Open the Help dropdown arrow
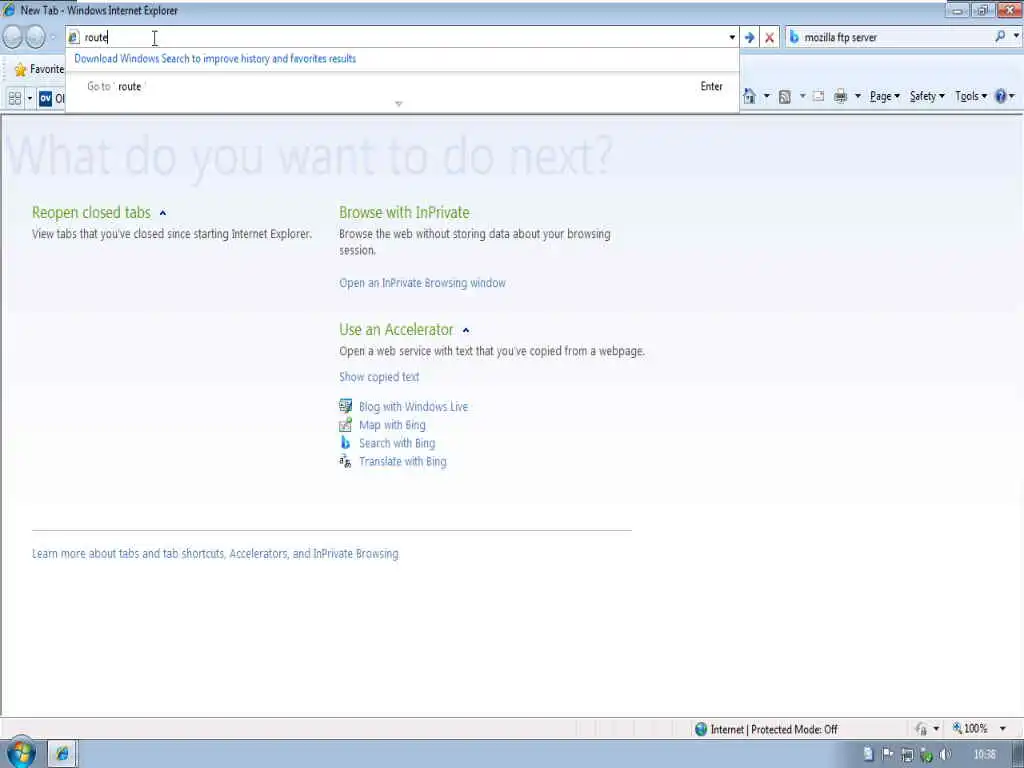1024x768 pixels. 1012,97
